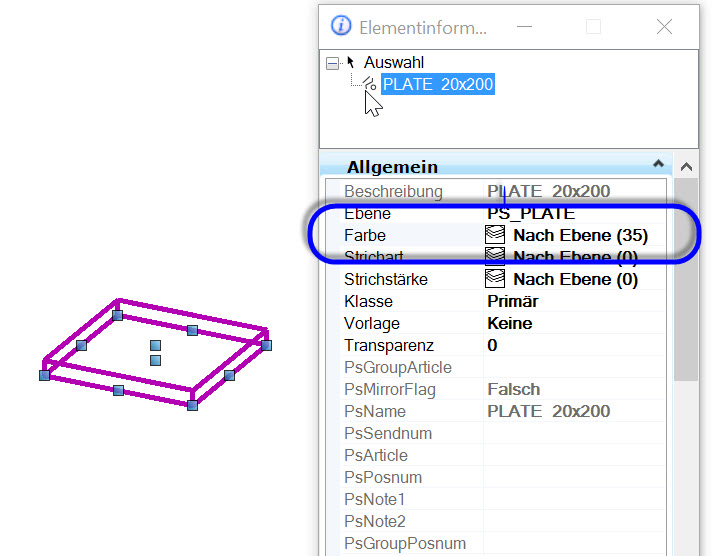The width and height of the screenshot is (725, 556).
Task: Click the Farbe property label
Action: coord(365,235)
